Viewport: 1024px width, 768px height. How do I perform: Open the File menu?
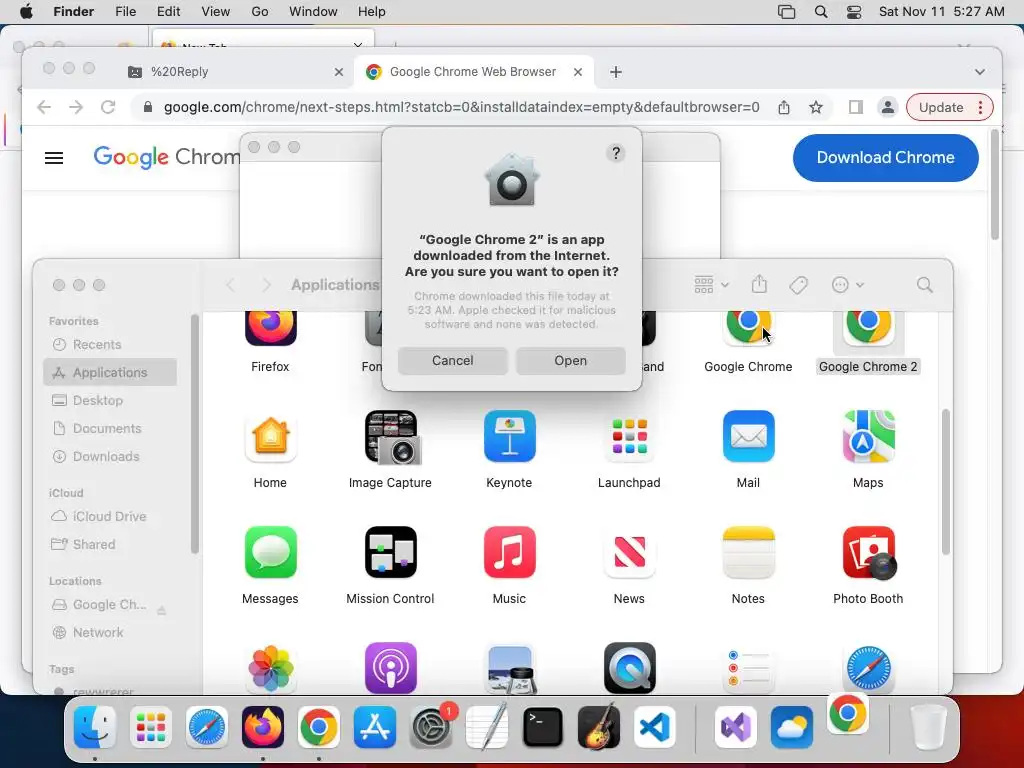pyautogui.click(x=125, y=12)
